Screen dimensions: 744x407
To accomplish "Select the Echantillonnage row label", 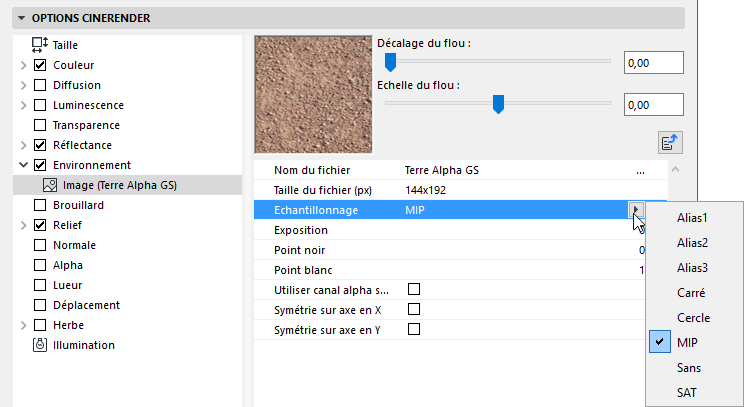I will pyautogui.click(x=316, y=210).
